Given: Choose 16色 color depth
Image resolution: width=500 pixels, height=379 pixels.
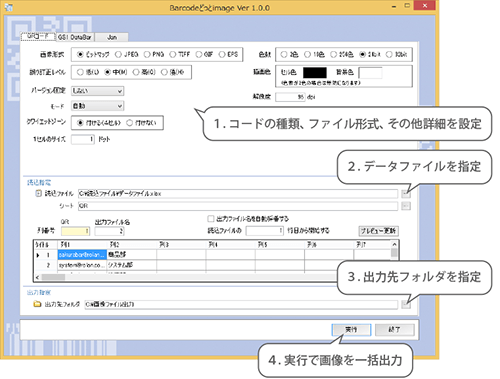Looking at the screenshot, I should (x=314, y=54).
